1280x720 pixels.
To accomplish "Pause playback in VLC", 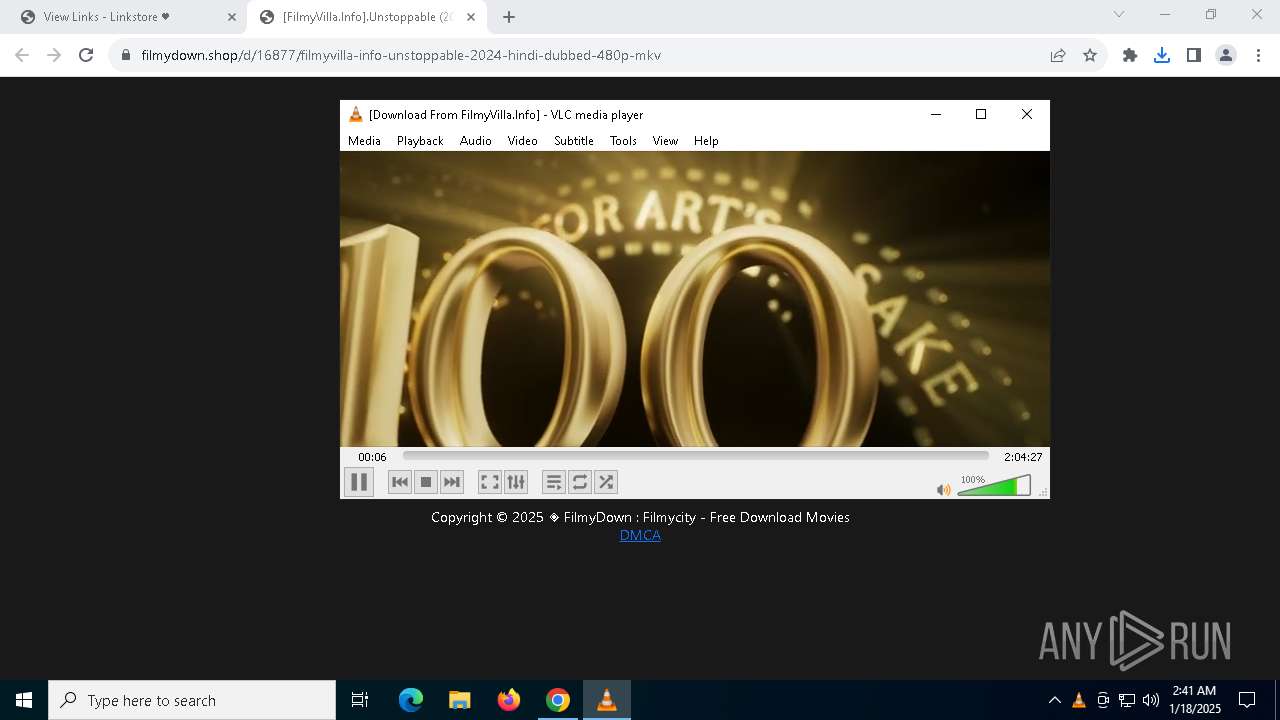I will [x=359, y=482].
